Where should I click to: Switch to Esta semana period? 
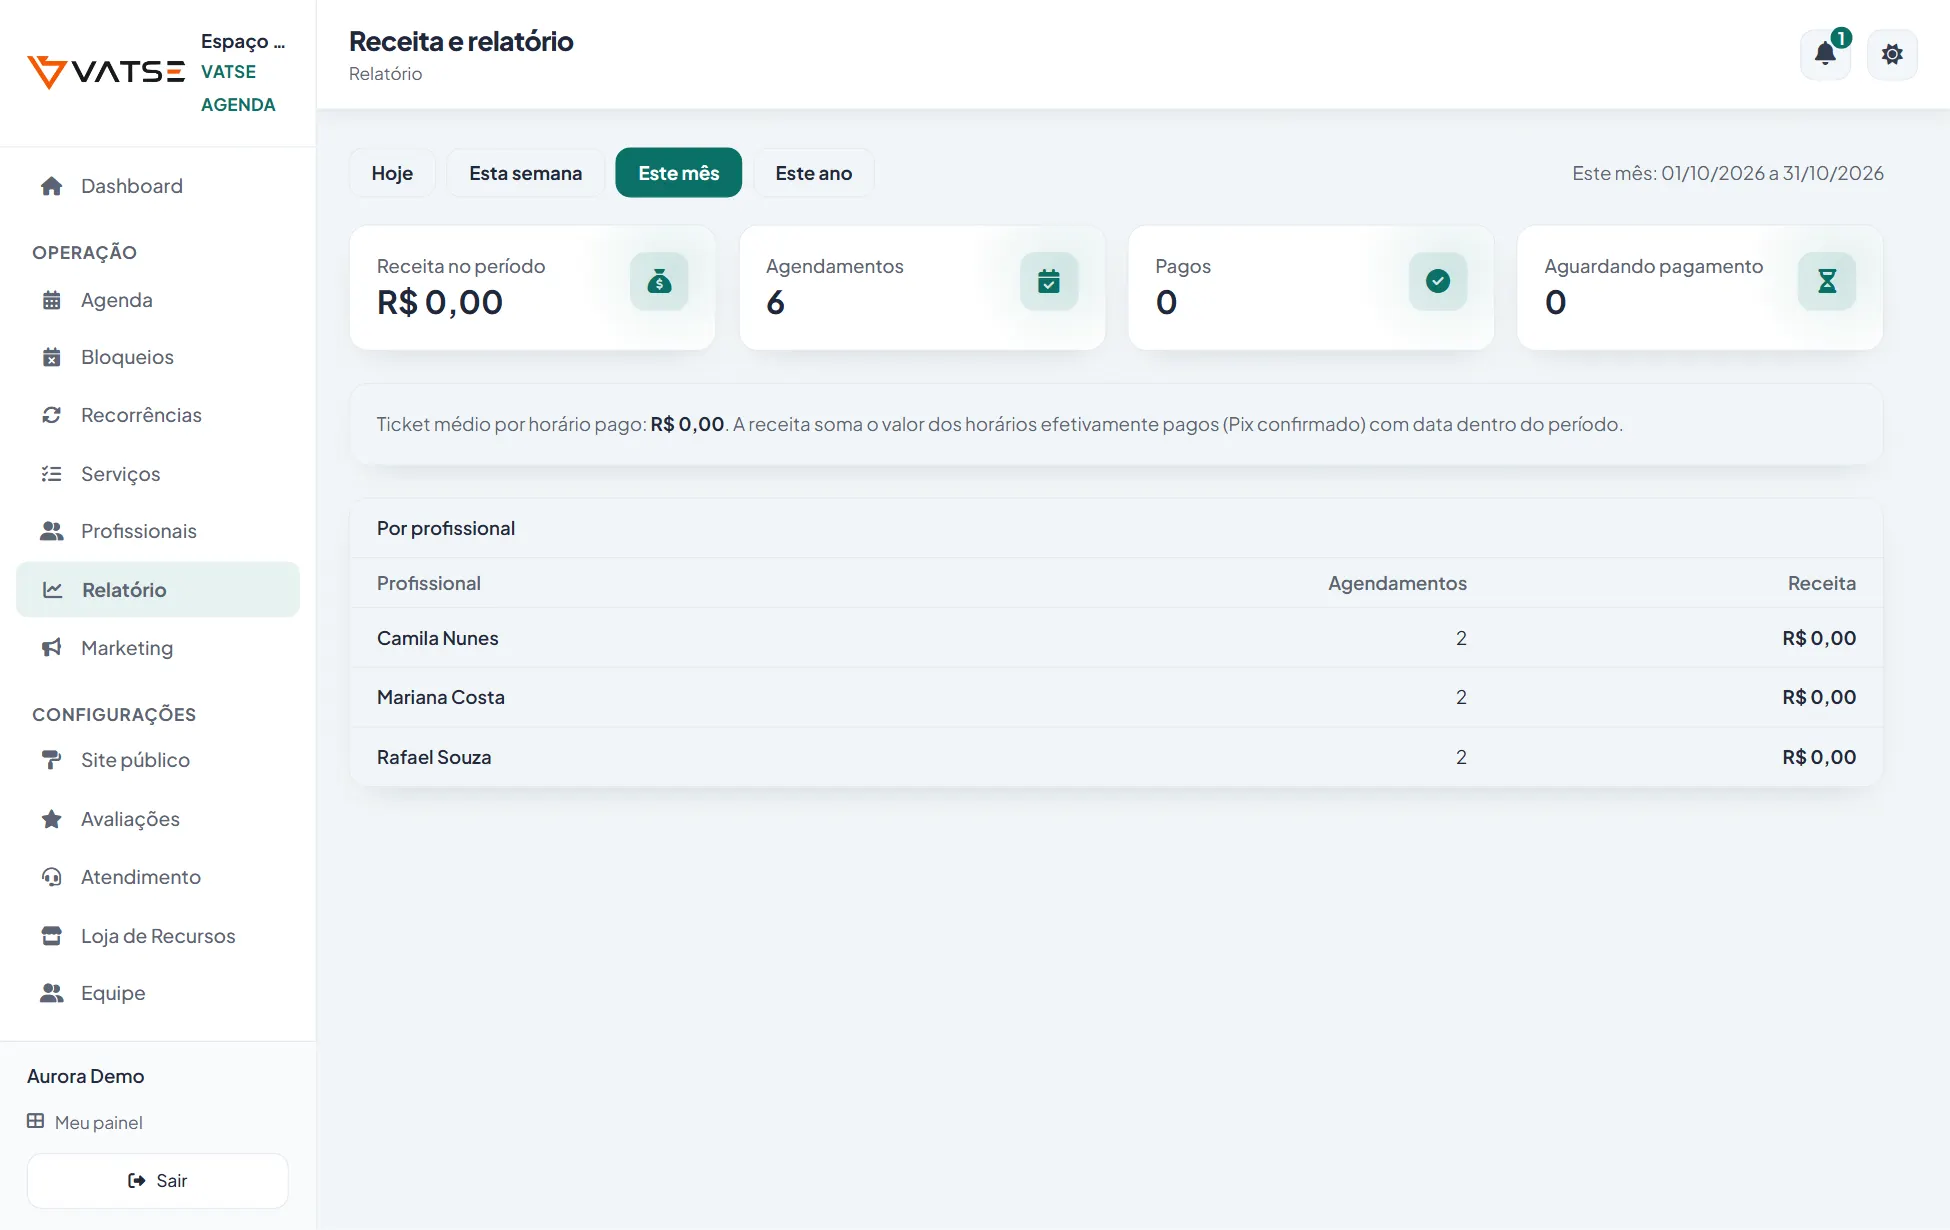(x=526, y=173)
